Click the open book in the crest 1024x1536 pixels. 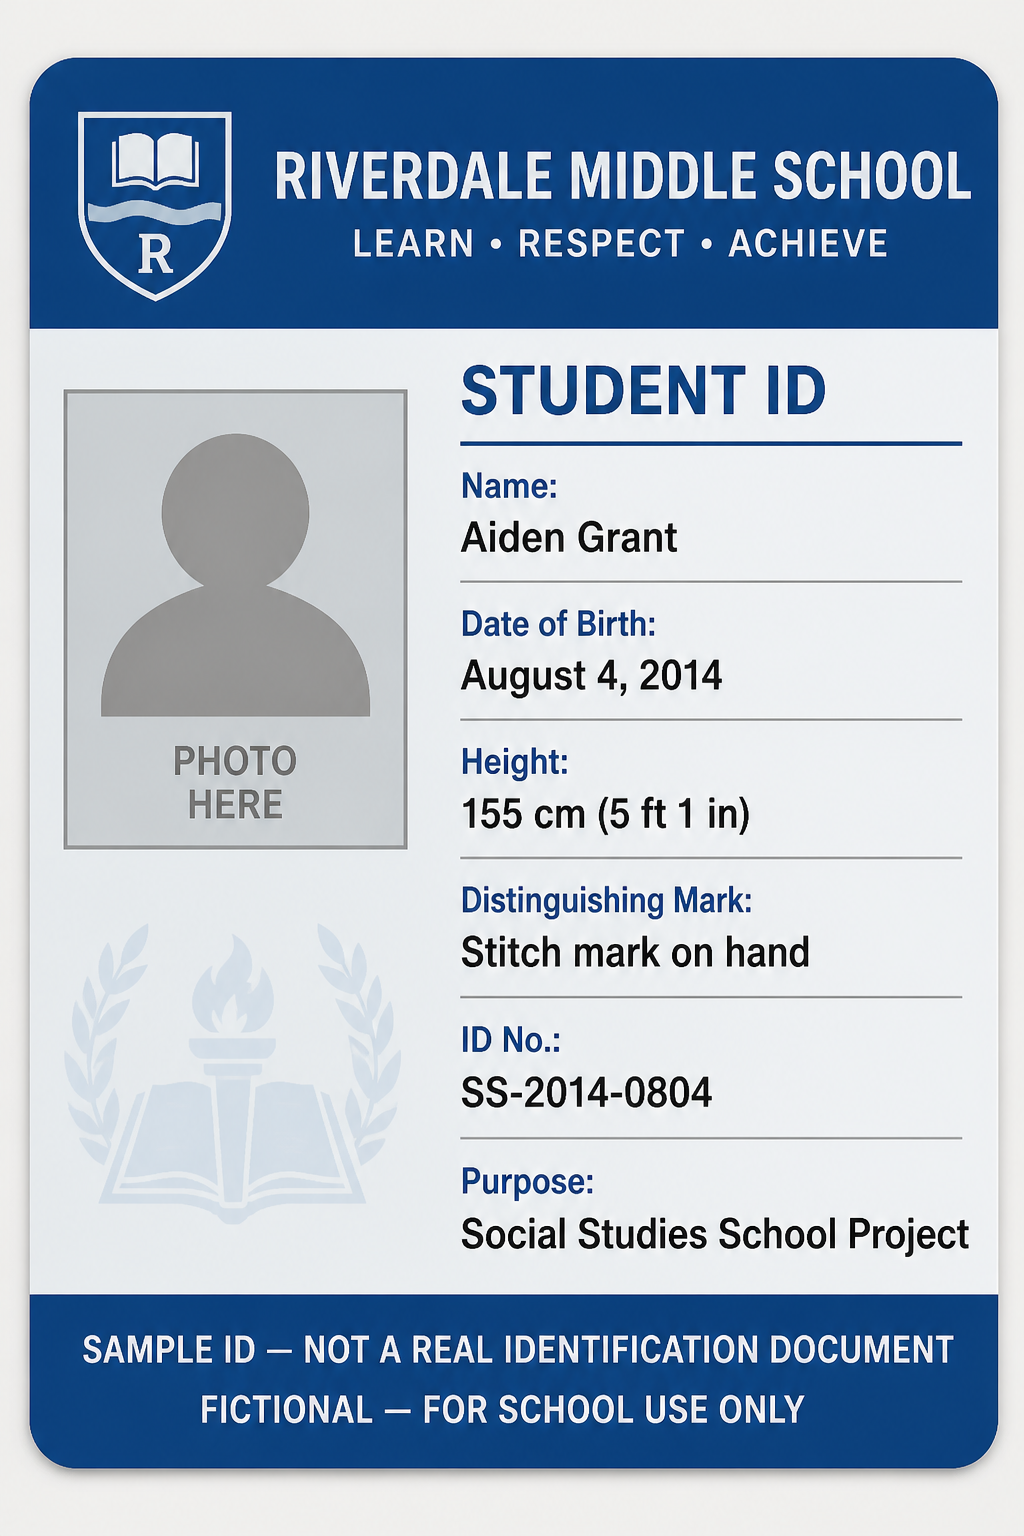click(x=155, y=161)
